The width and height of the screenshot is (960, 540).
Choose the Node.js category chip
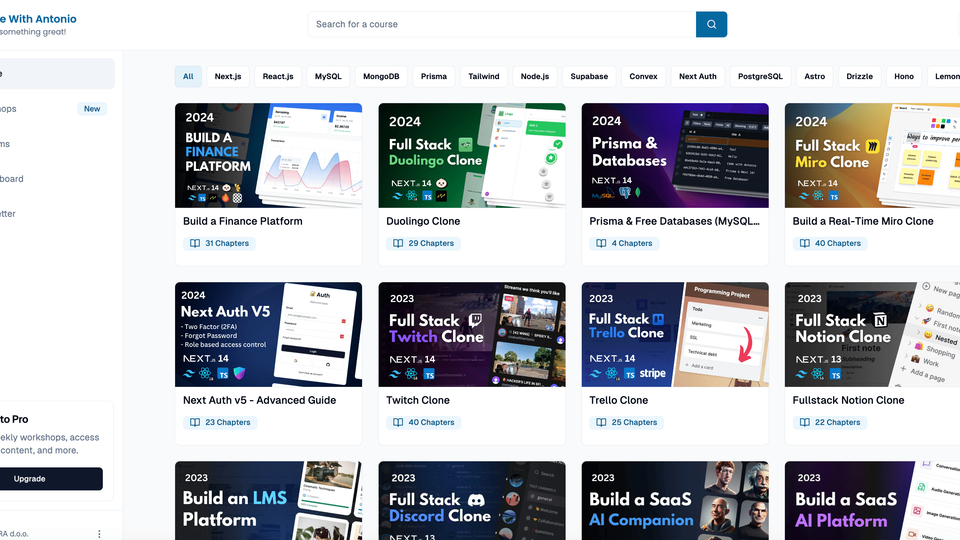534,77
